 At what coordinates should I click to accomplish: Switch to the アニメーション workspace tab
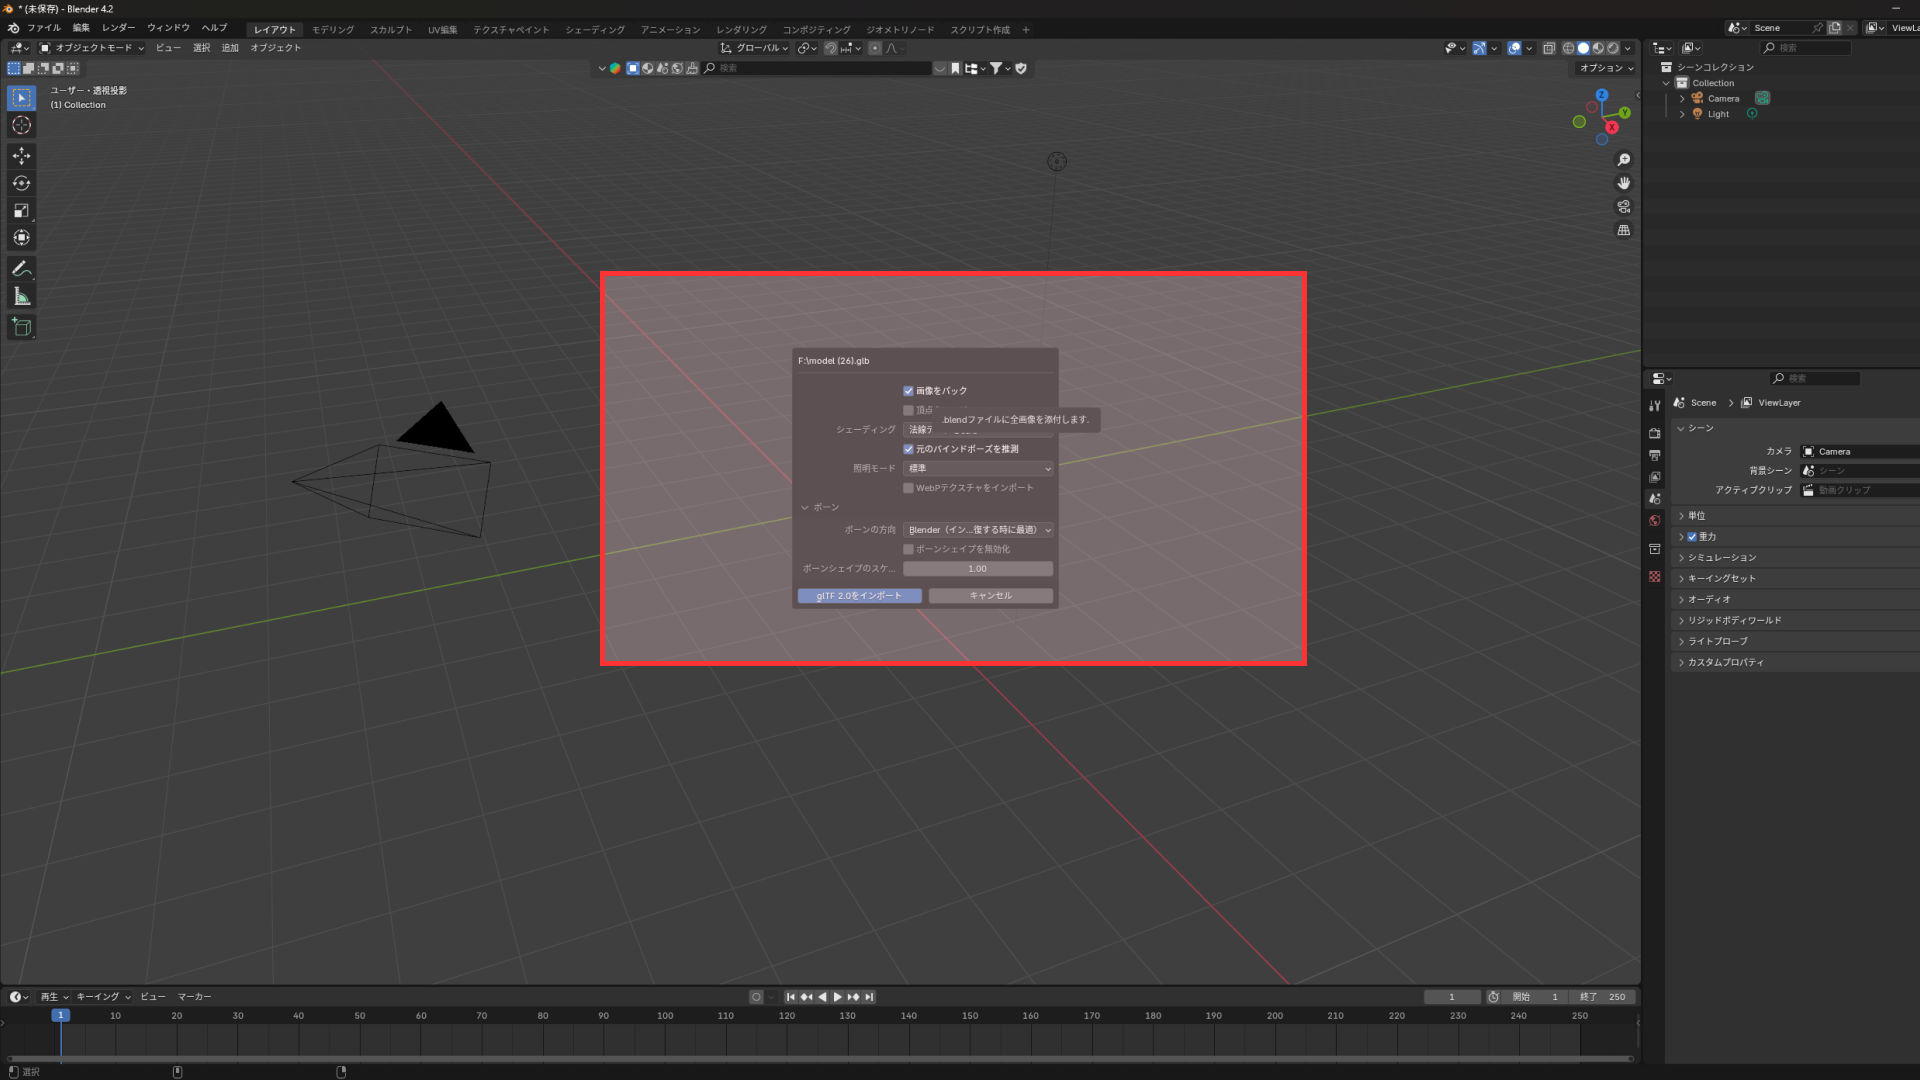tap(670, 30)
